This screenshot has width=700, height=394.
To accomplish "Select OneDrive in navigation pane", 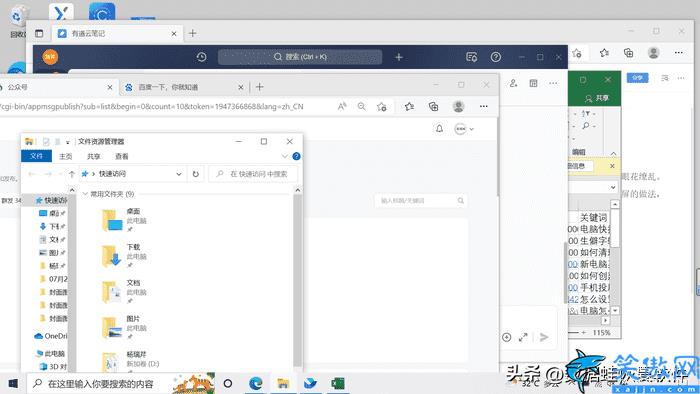I will point(50,336).
